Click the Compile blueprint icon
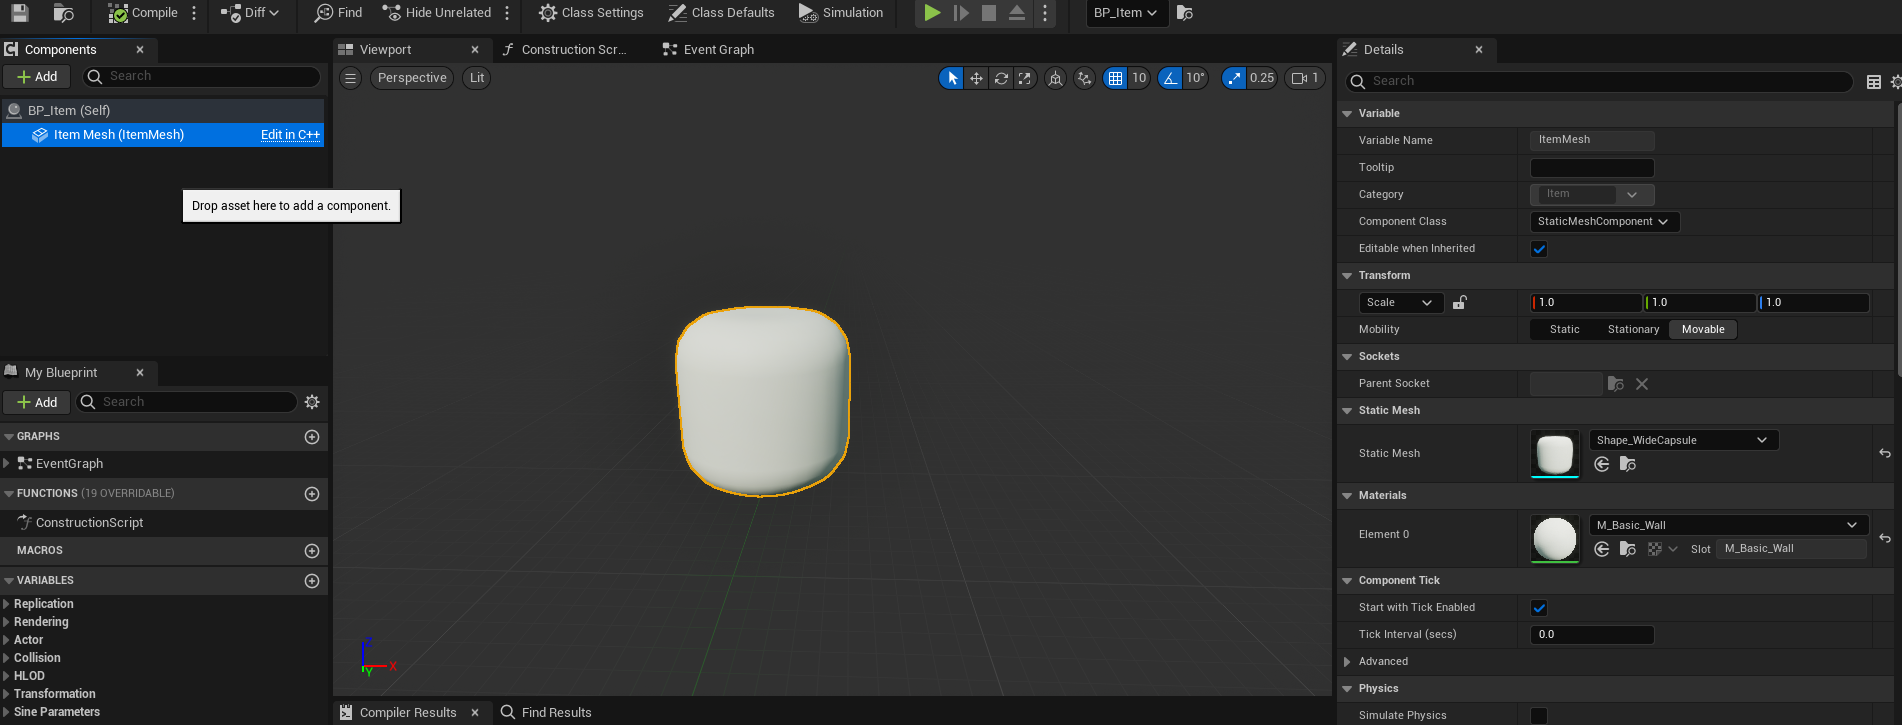The image size is (1902, 725). 119,13
